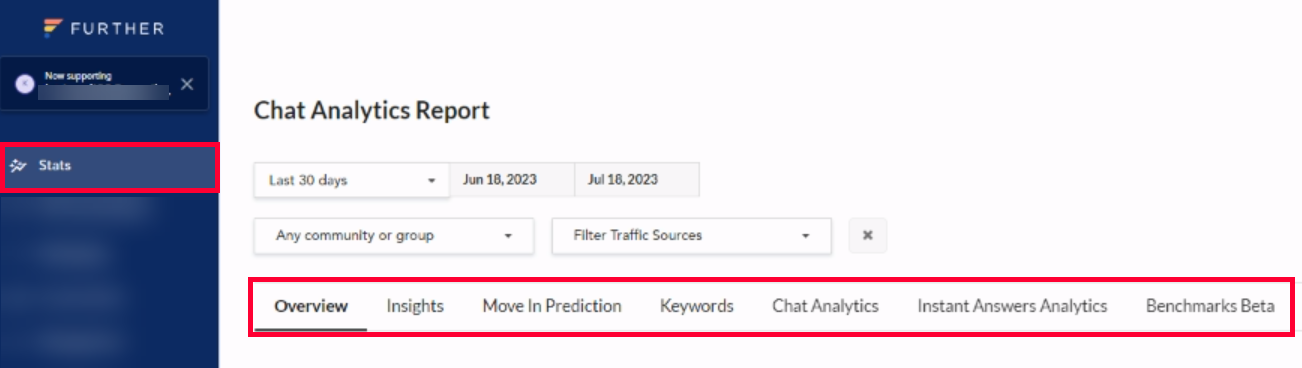Open the Any community or group dropdown
Screen dimensions: 1302x368
pos(394,236)
